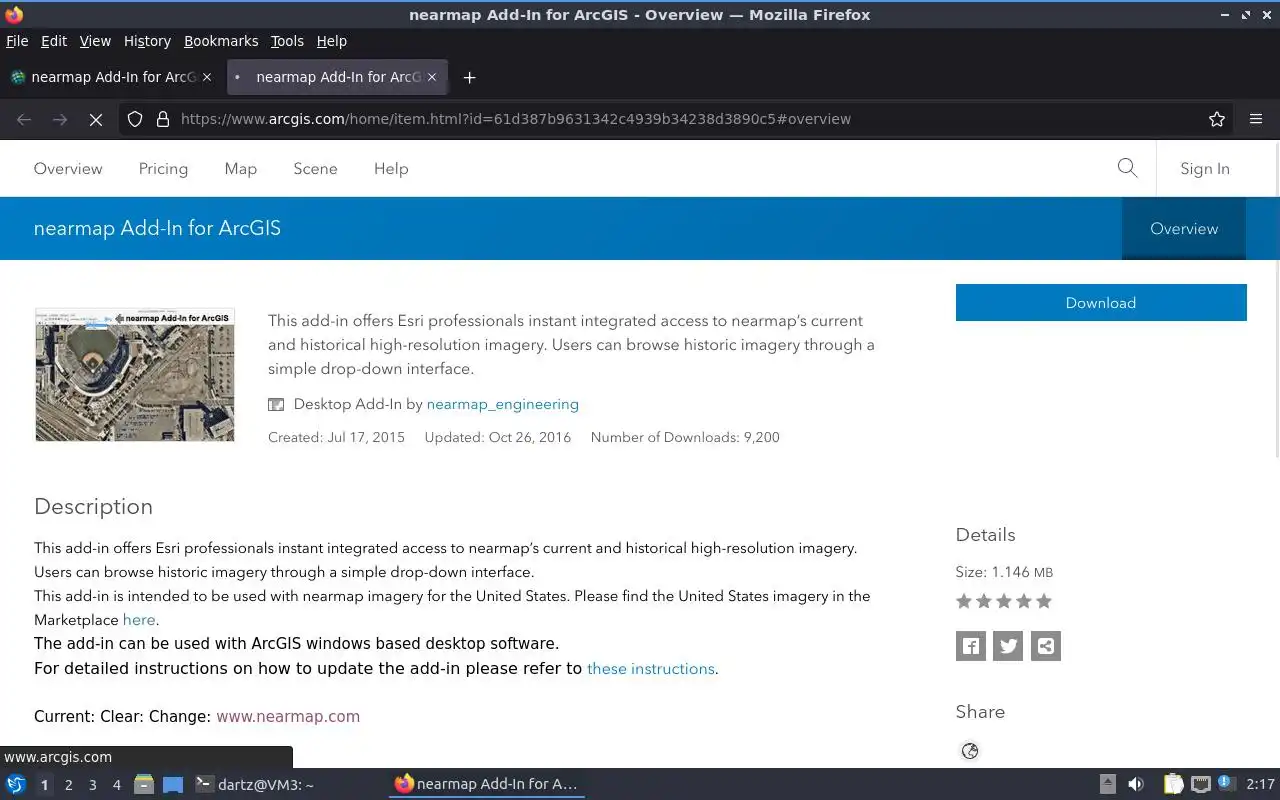Open Overview in site navigation
The height and width of the screenshot is (800, 1280).
68,169
